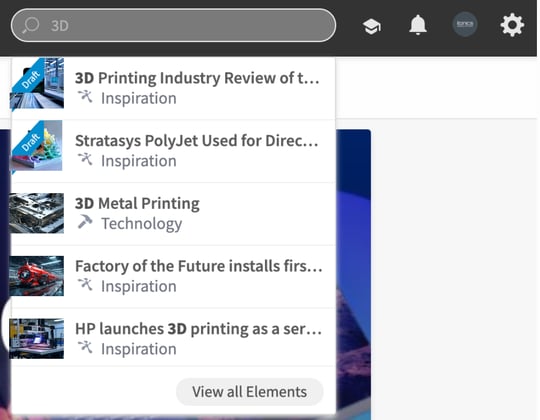Click the Inspiration icon under 3D Printing Industry
540x420 pixels.
point(85,96)
